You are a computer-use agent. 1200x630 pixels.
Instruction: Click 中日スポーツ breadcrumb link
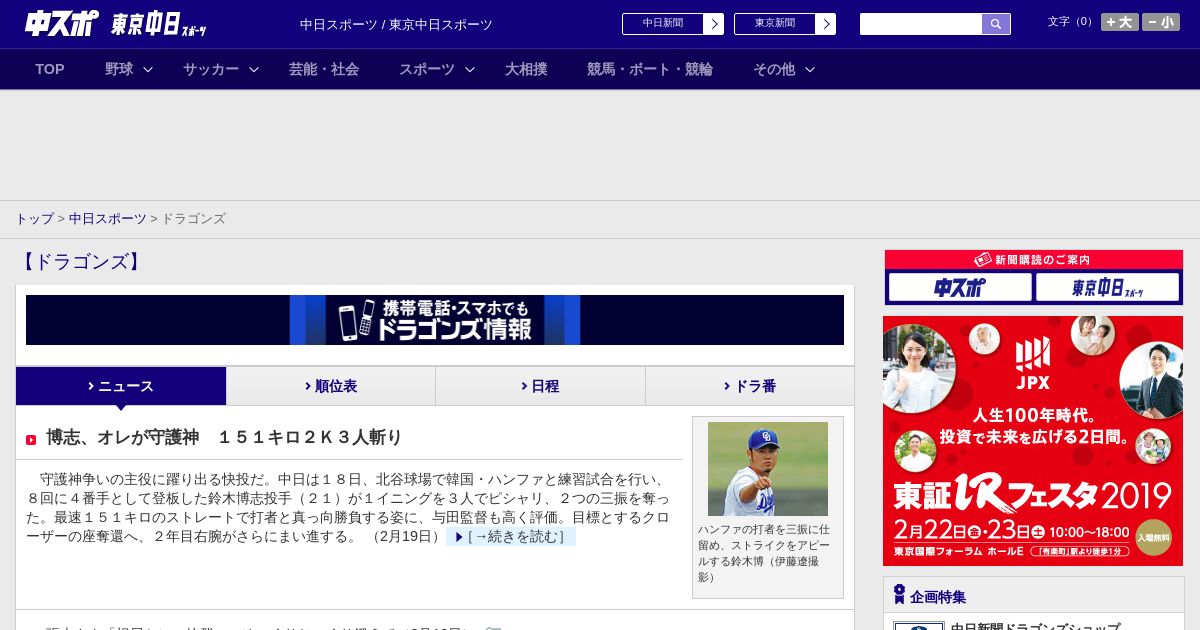point(108,218)
